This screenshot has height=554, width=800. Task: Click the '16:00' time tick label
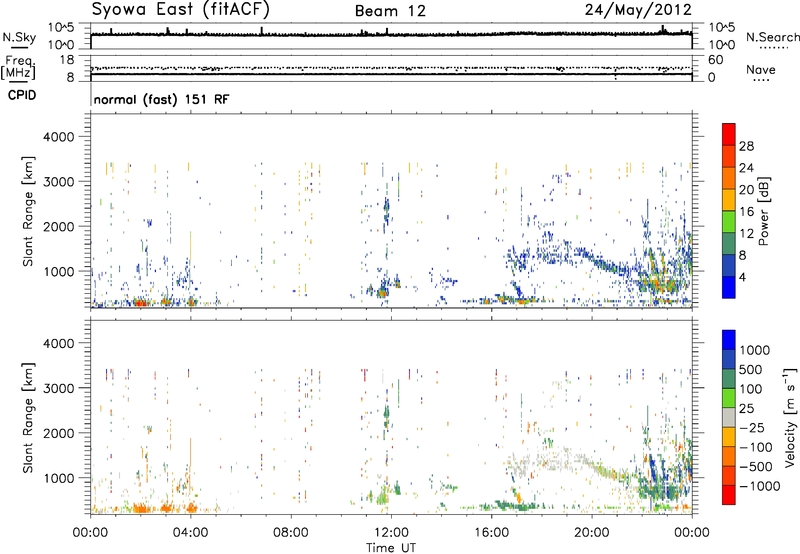(491, 533)
